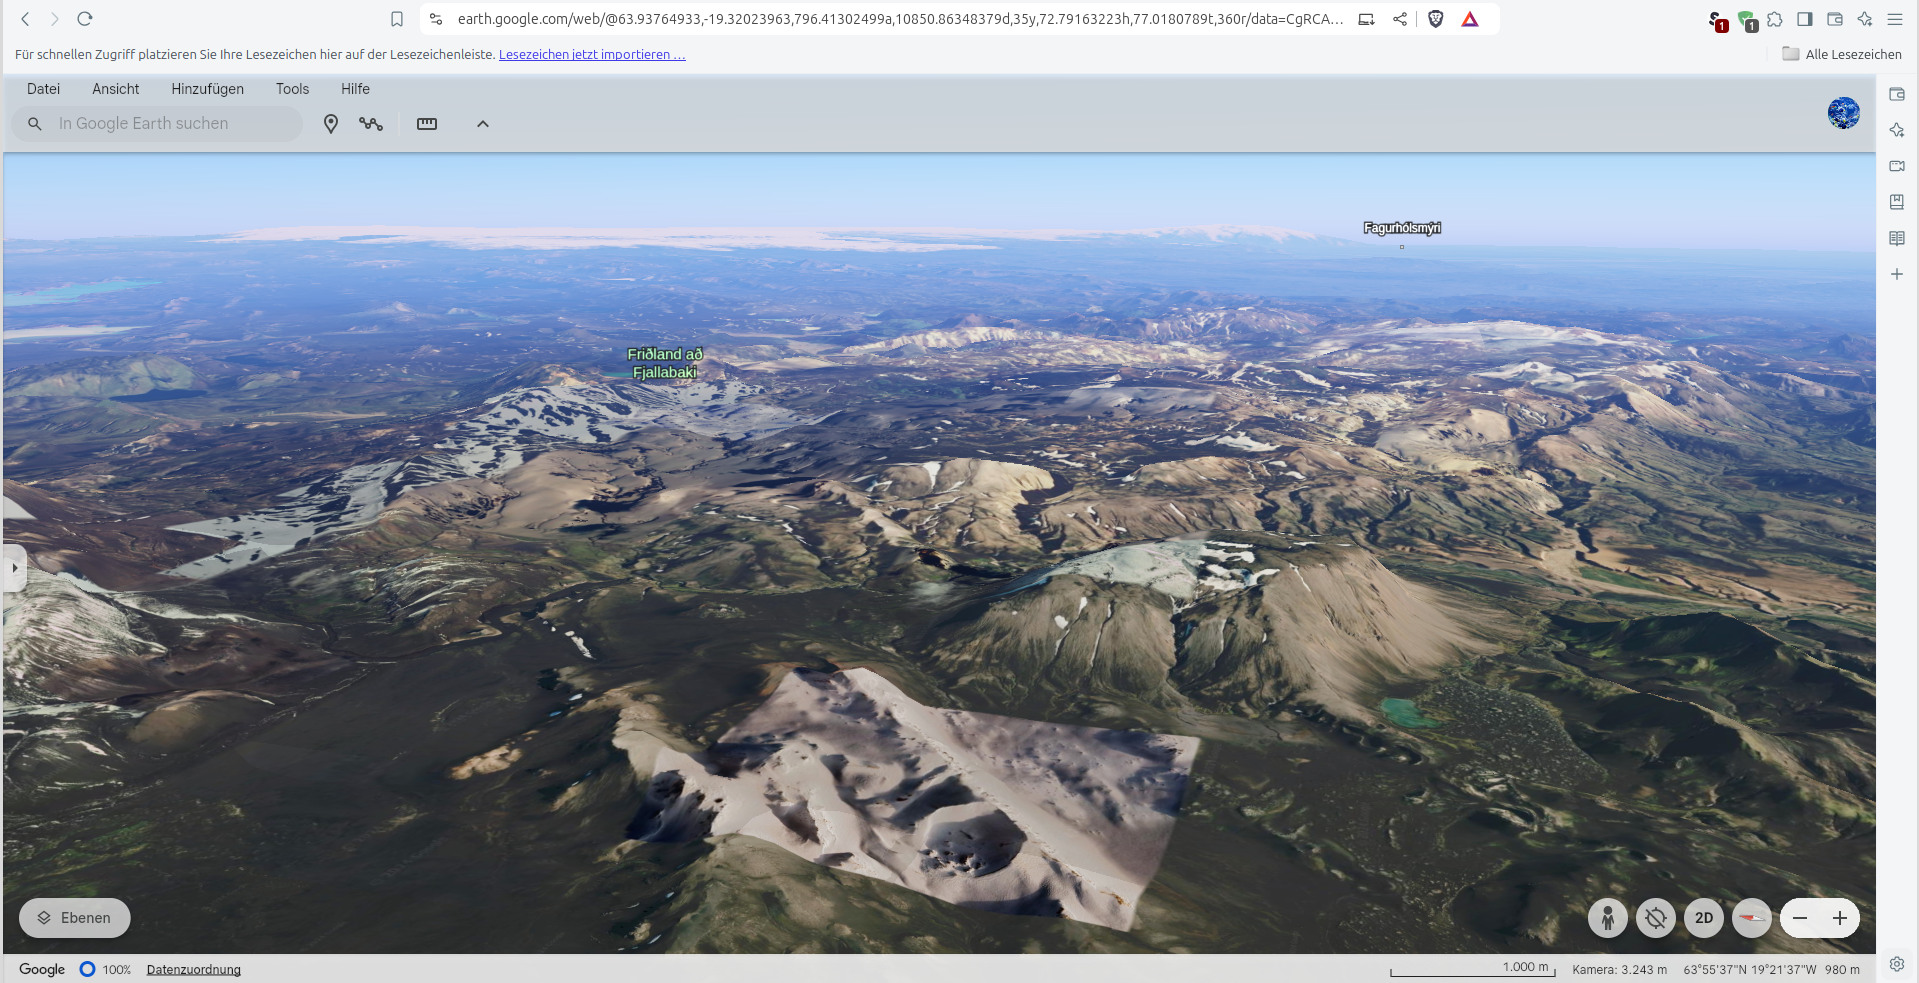Open the bookmarks icon in the right sidebar
Image resolution: width=1919 pixels, height=983 pixels.
pos(1897,202)
